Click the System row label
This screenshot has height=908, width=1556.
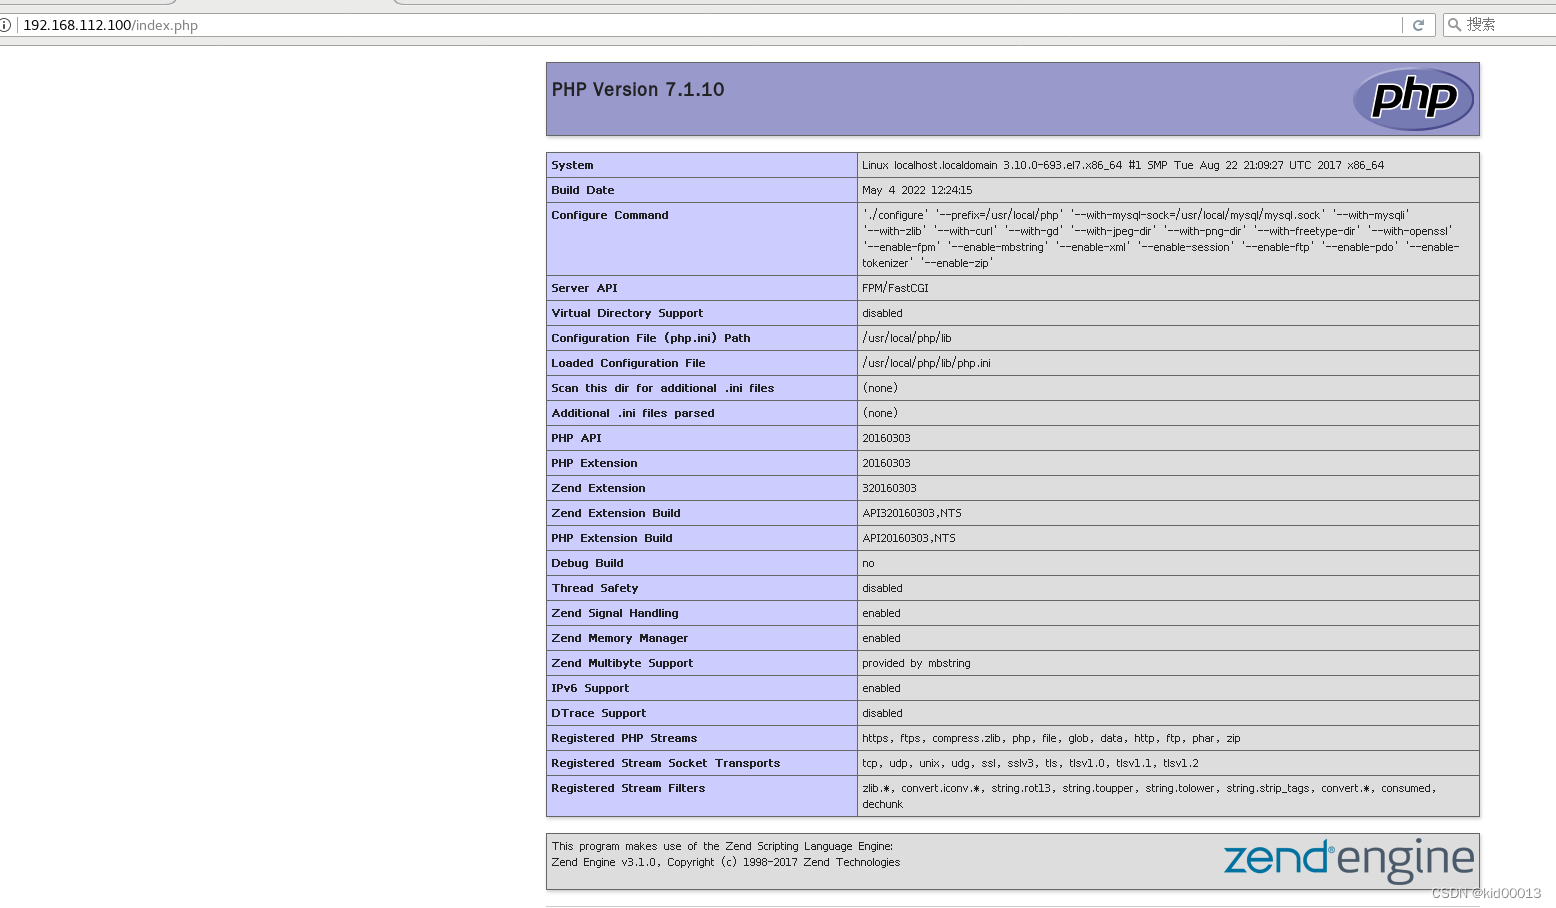(x=572, y=165)
